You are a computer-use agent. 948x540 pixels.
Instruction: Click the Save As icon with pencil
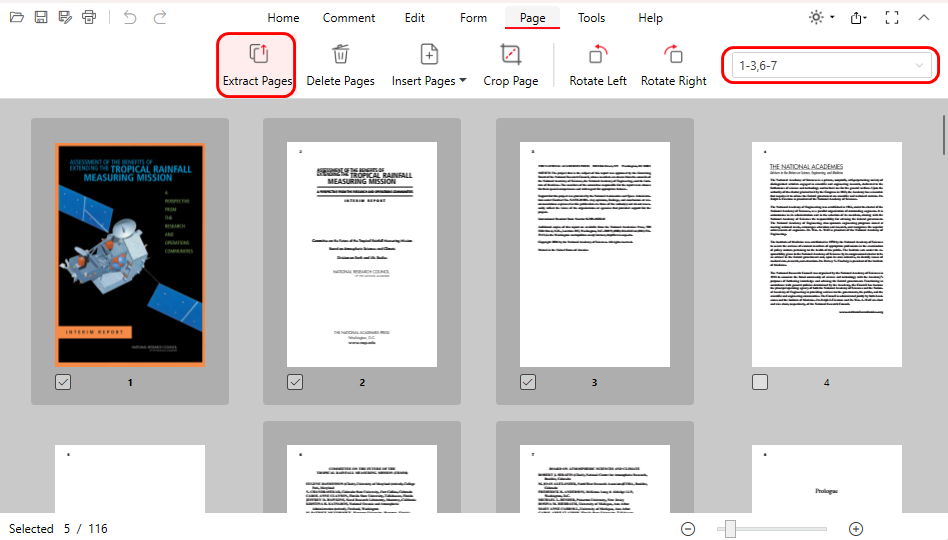pos(65,17)
